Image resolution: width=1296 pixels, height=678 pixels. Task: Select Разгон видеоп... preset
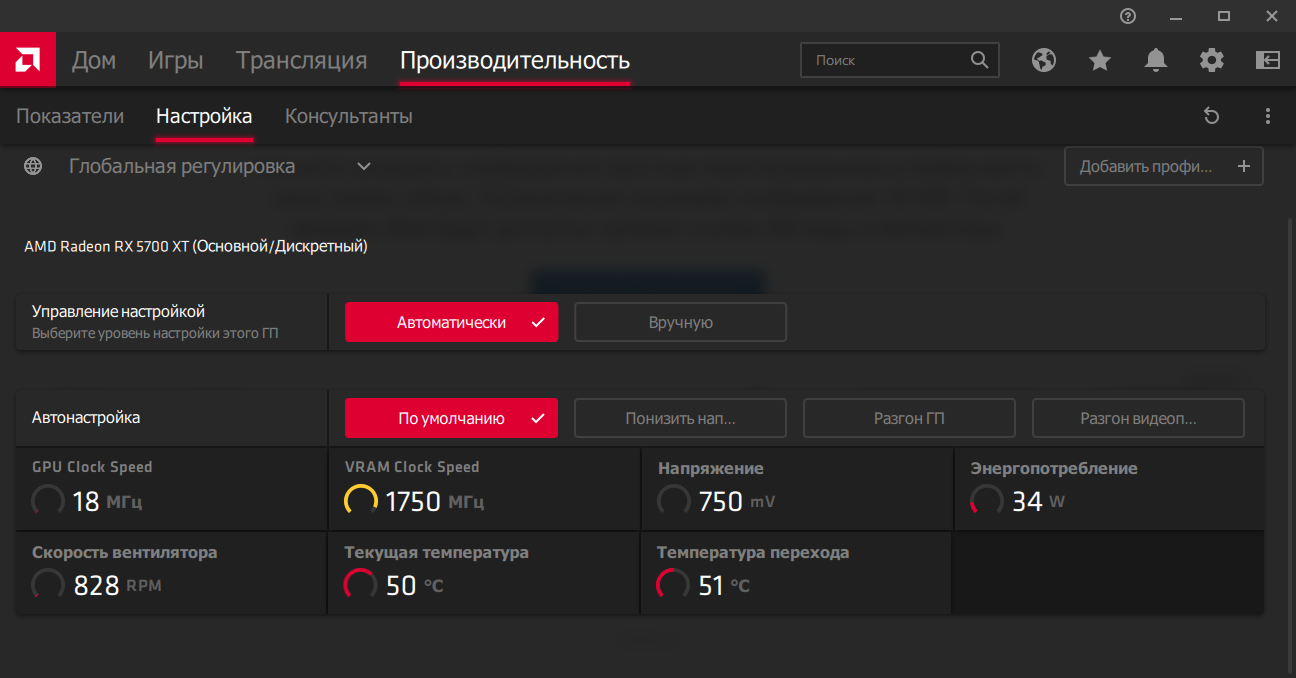click(x=1138, y=418)
